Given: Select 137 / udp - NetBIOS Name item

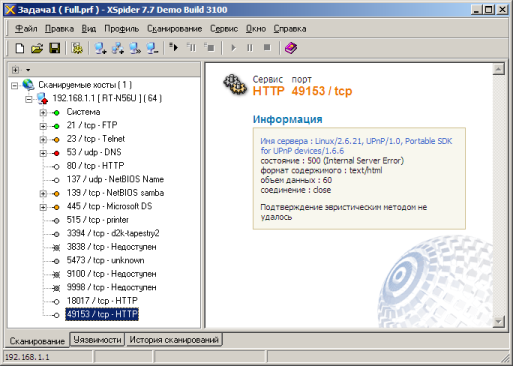Looking at the screenshot, I should coord(115,179).
